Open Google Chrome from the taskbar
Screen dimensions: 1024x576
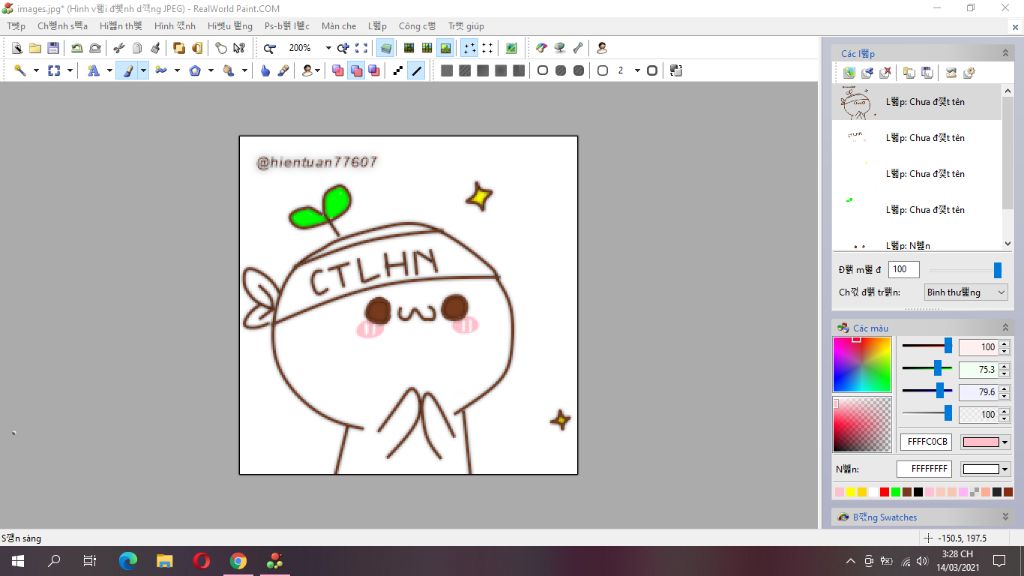pos(238,561)
